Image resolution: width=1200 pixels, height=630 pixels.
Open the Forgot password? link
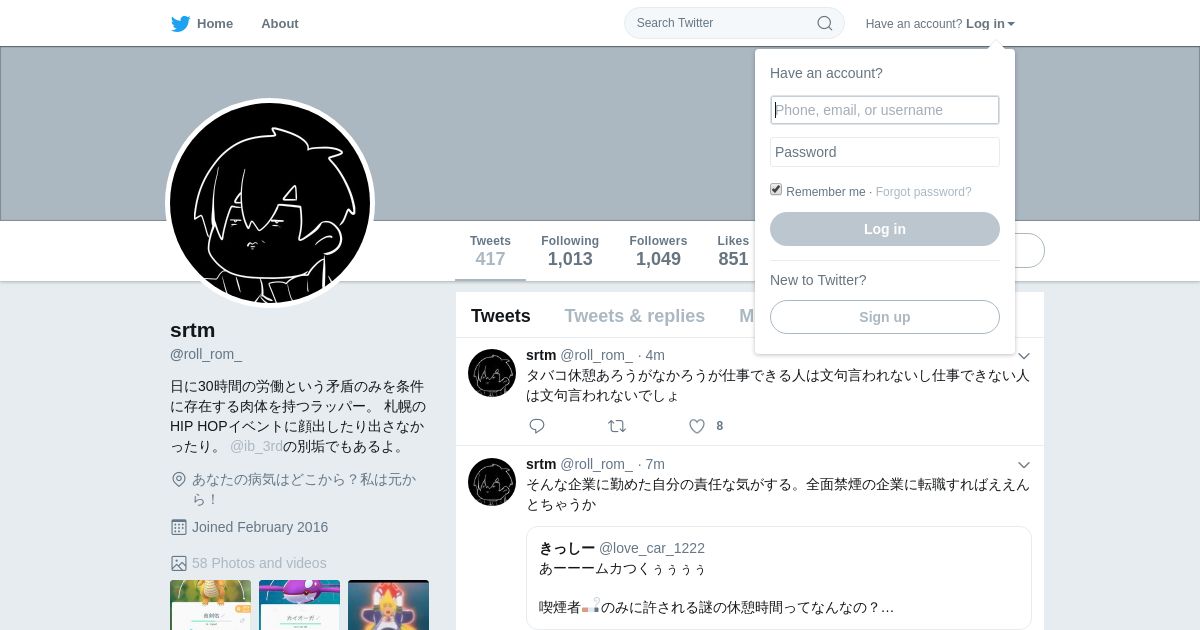point(923,192)
